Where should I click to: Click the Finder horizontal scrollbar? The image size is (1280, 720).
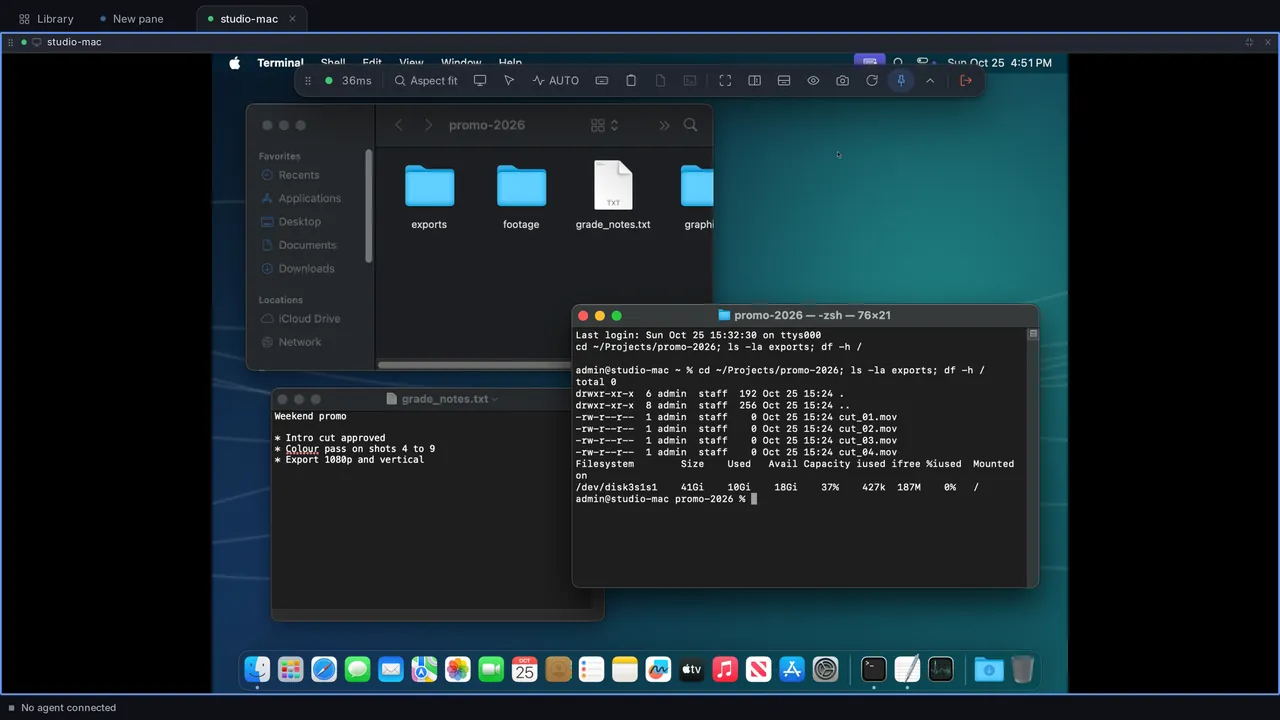(476, 365)
